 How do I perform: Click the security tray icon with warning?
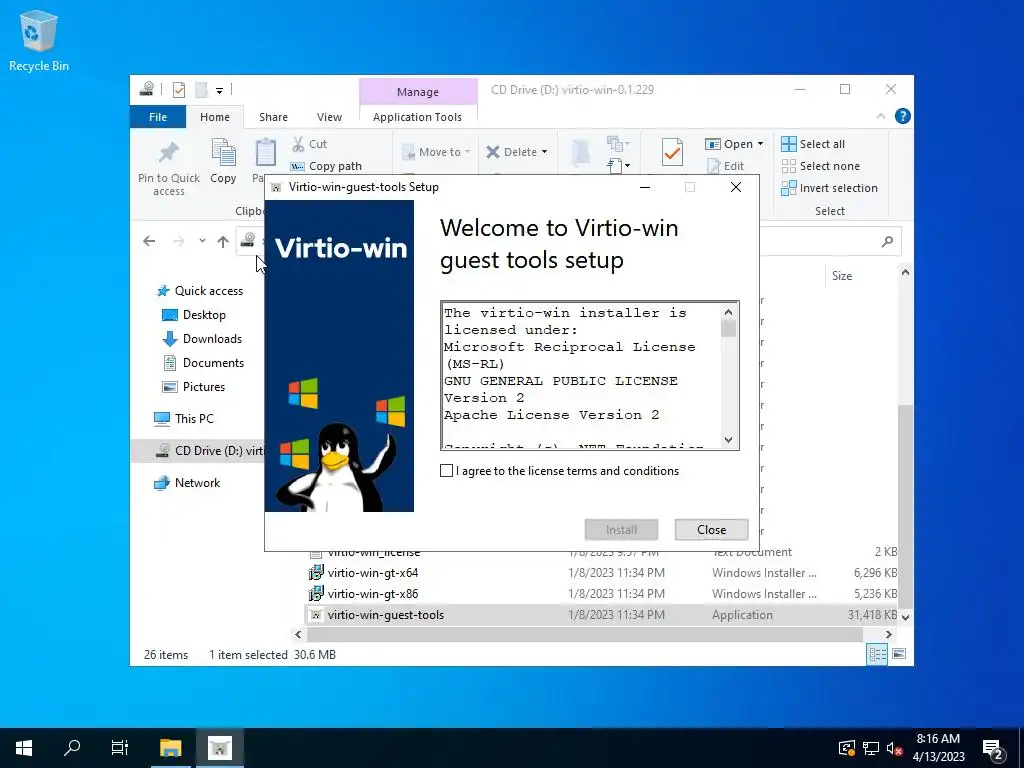pyautogui.click(x=847, y=749)
